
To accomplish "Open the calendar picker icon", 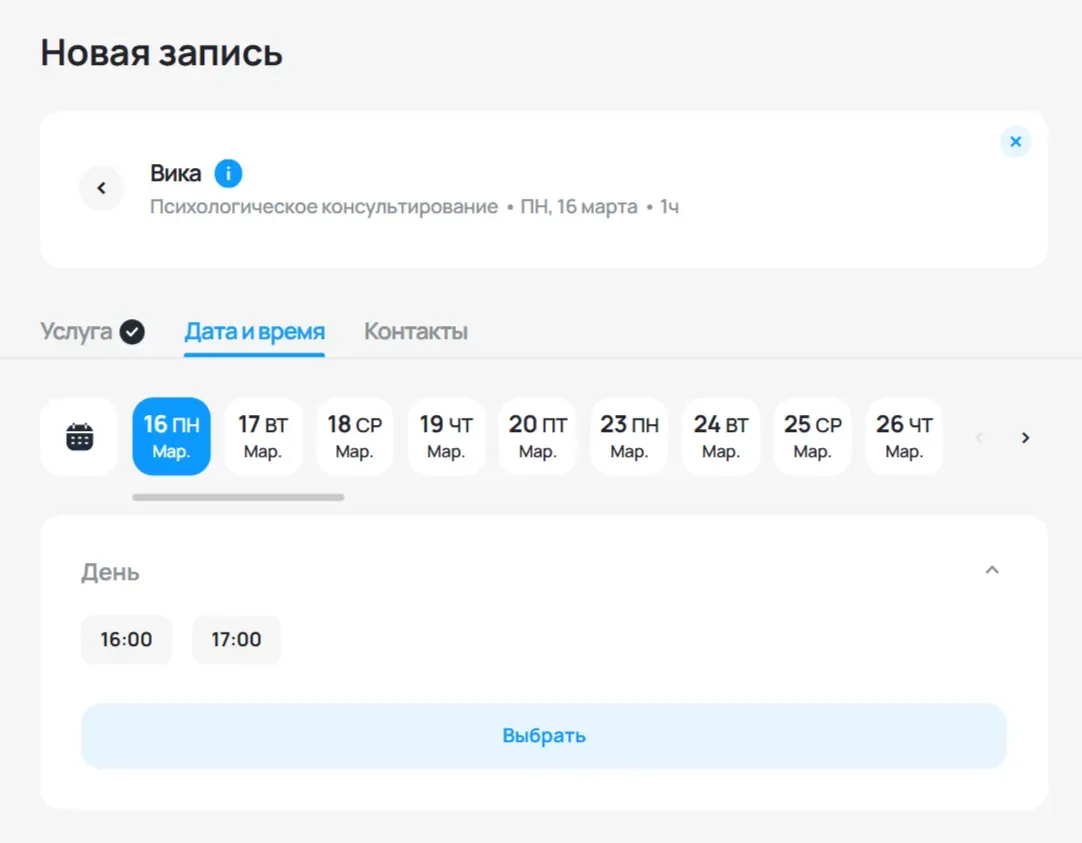I will click(x=79, y=436).
